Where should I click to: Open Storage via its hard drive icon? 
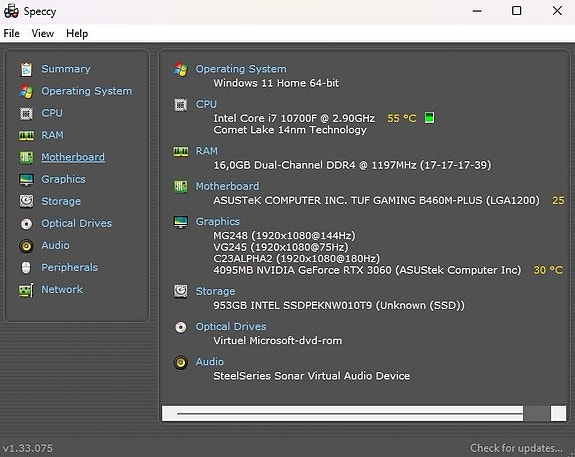click(x=26, y=201)
